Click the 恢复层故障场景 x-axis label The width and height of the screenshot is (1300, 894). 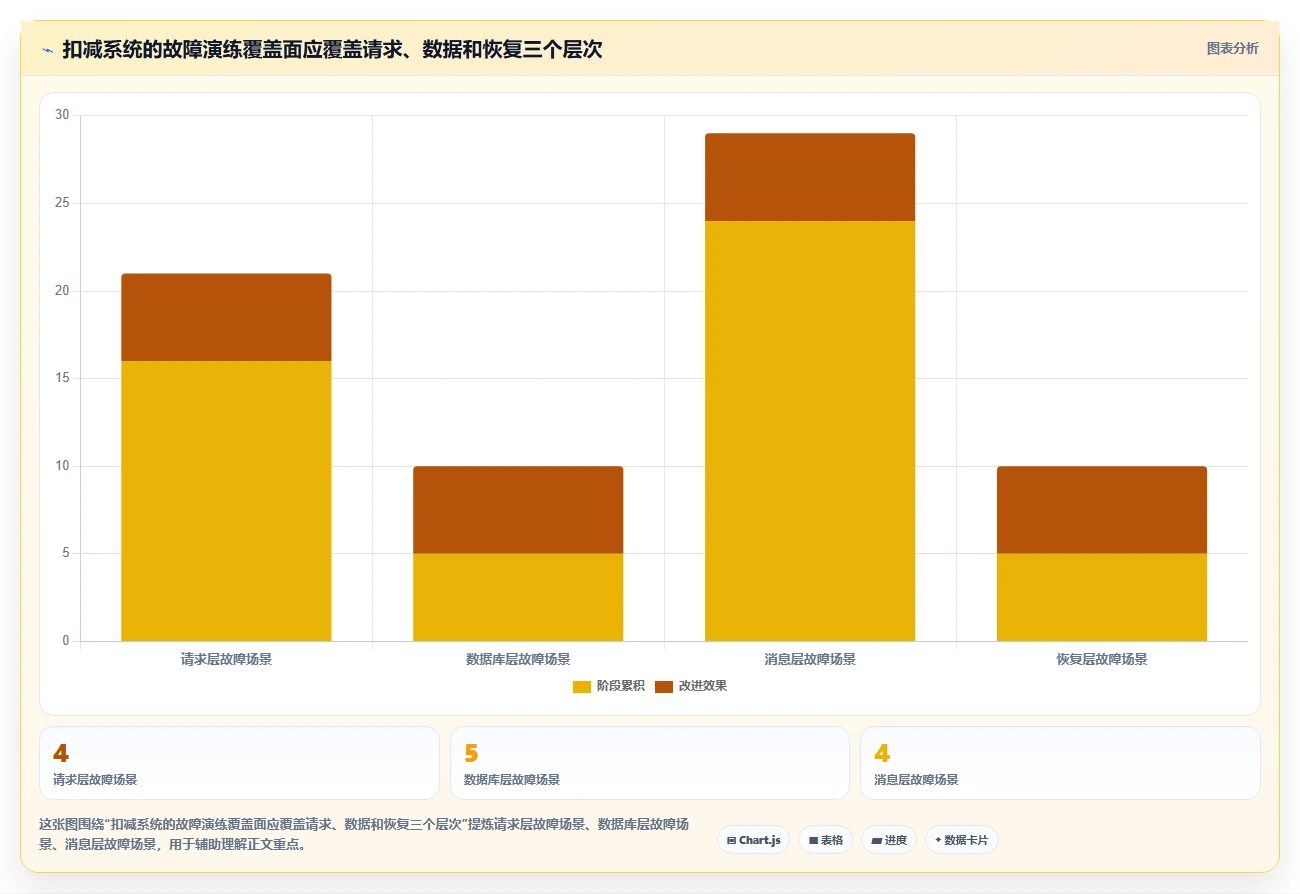click(x=1102, y=659)
